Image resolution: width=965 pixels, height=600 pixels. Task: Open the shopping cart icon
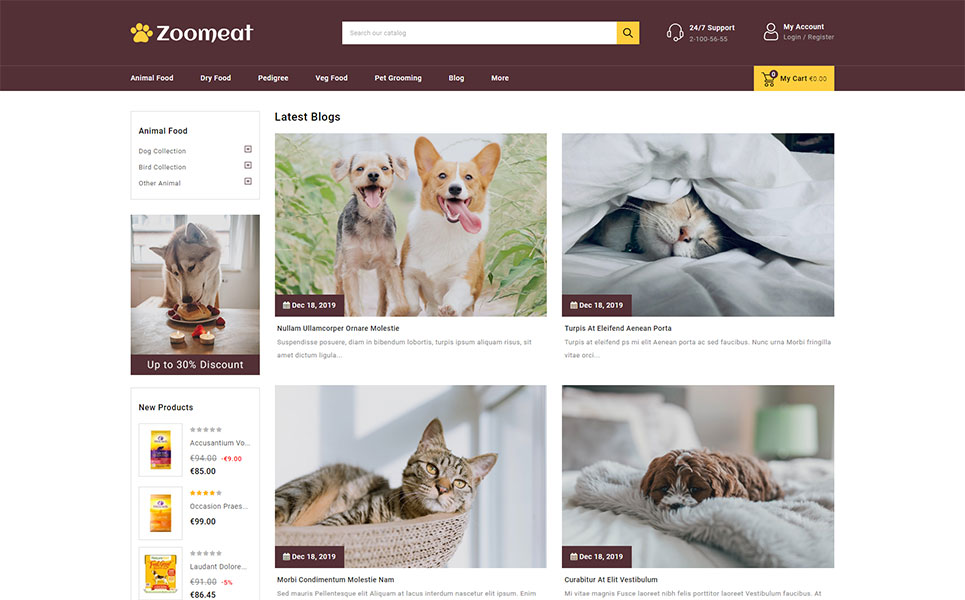click(x=769, y=79)
